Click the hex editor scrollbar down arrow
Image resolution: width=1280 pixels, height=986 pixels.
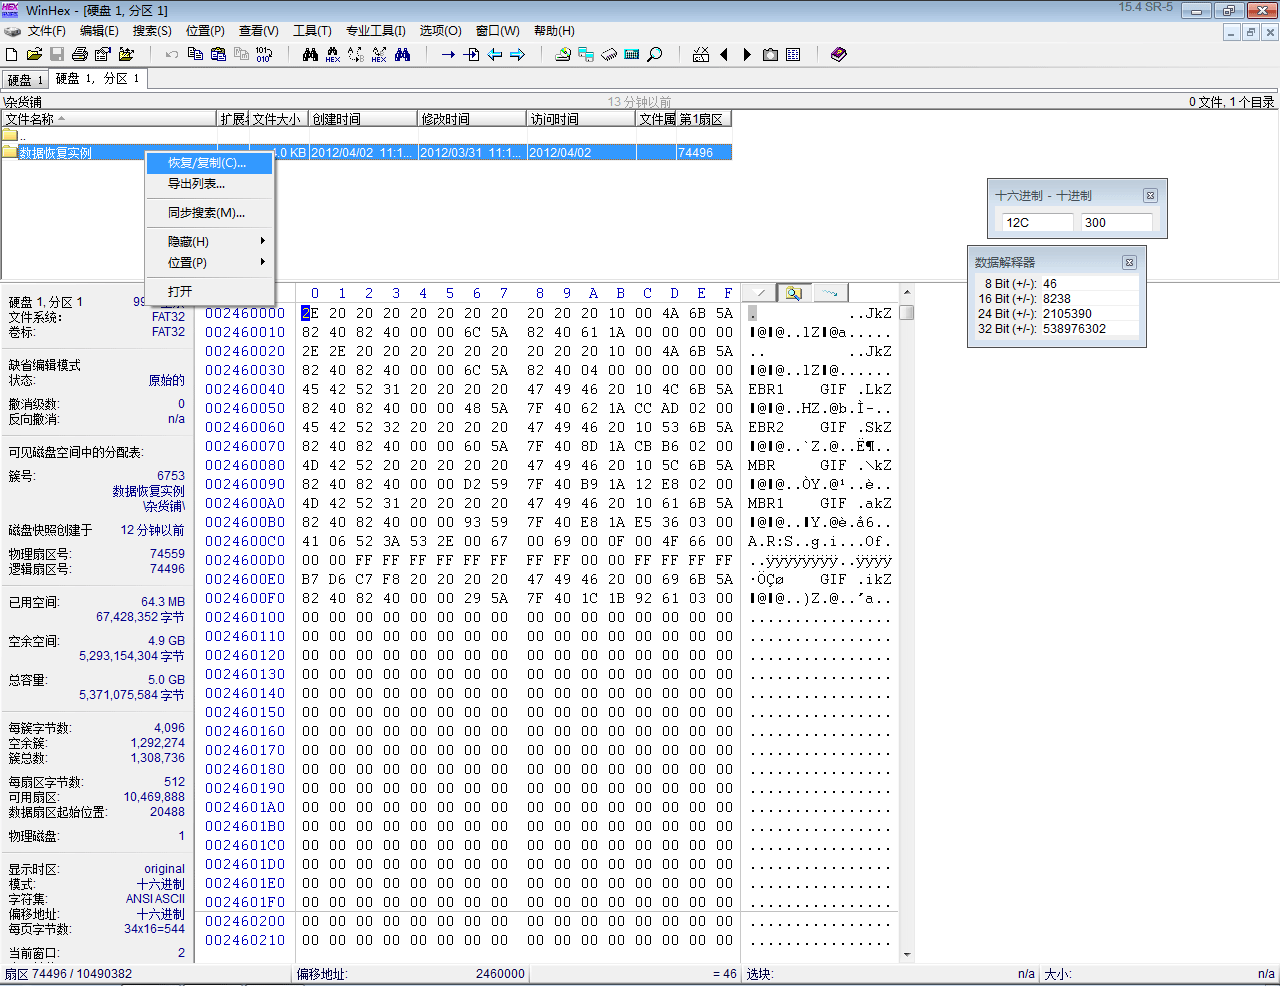coord(907,955)
